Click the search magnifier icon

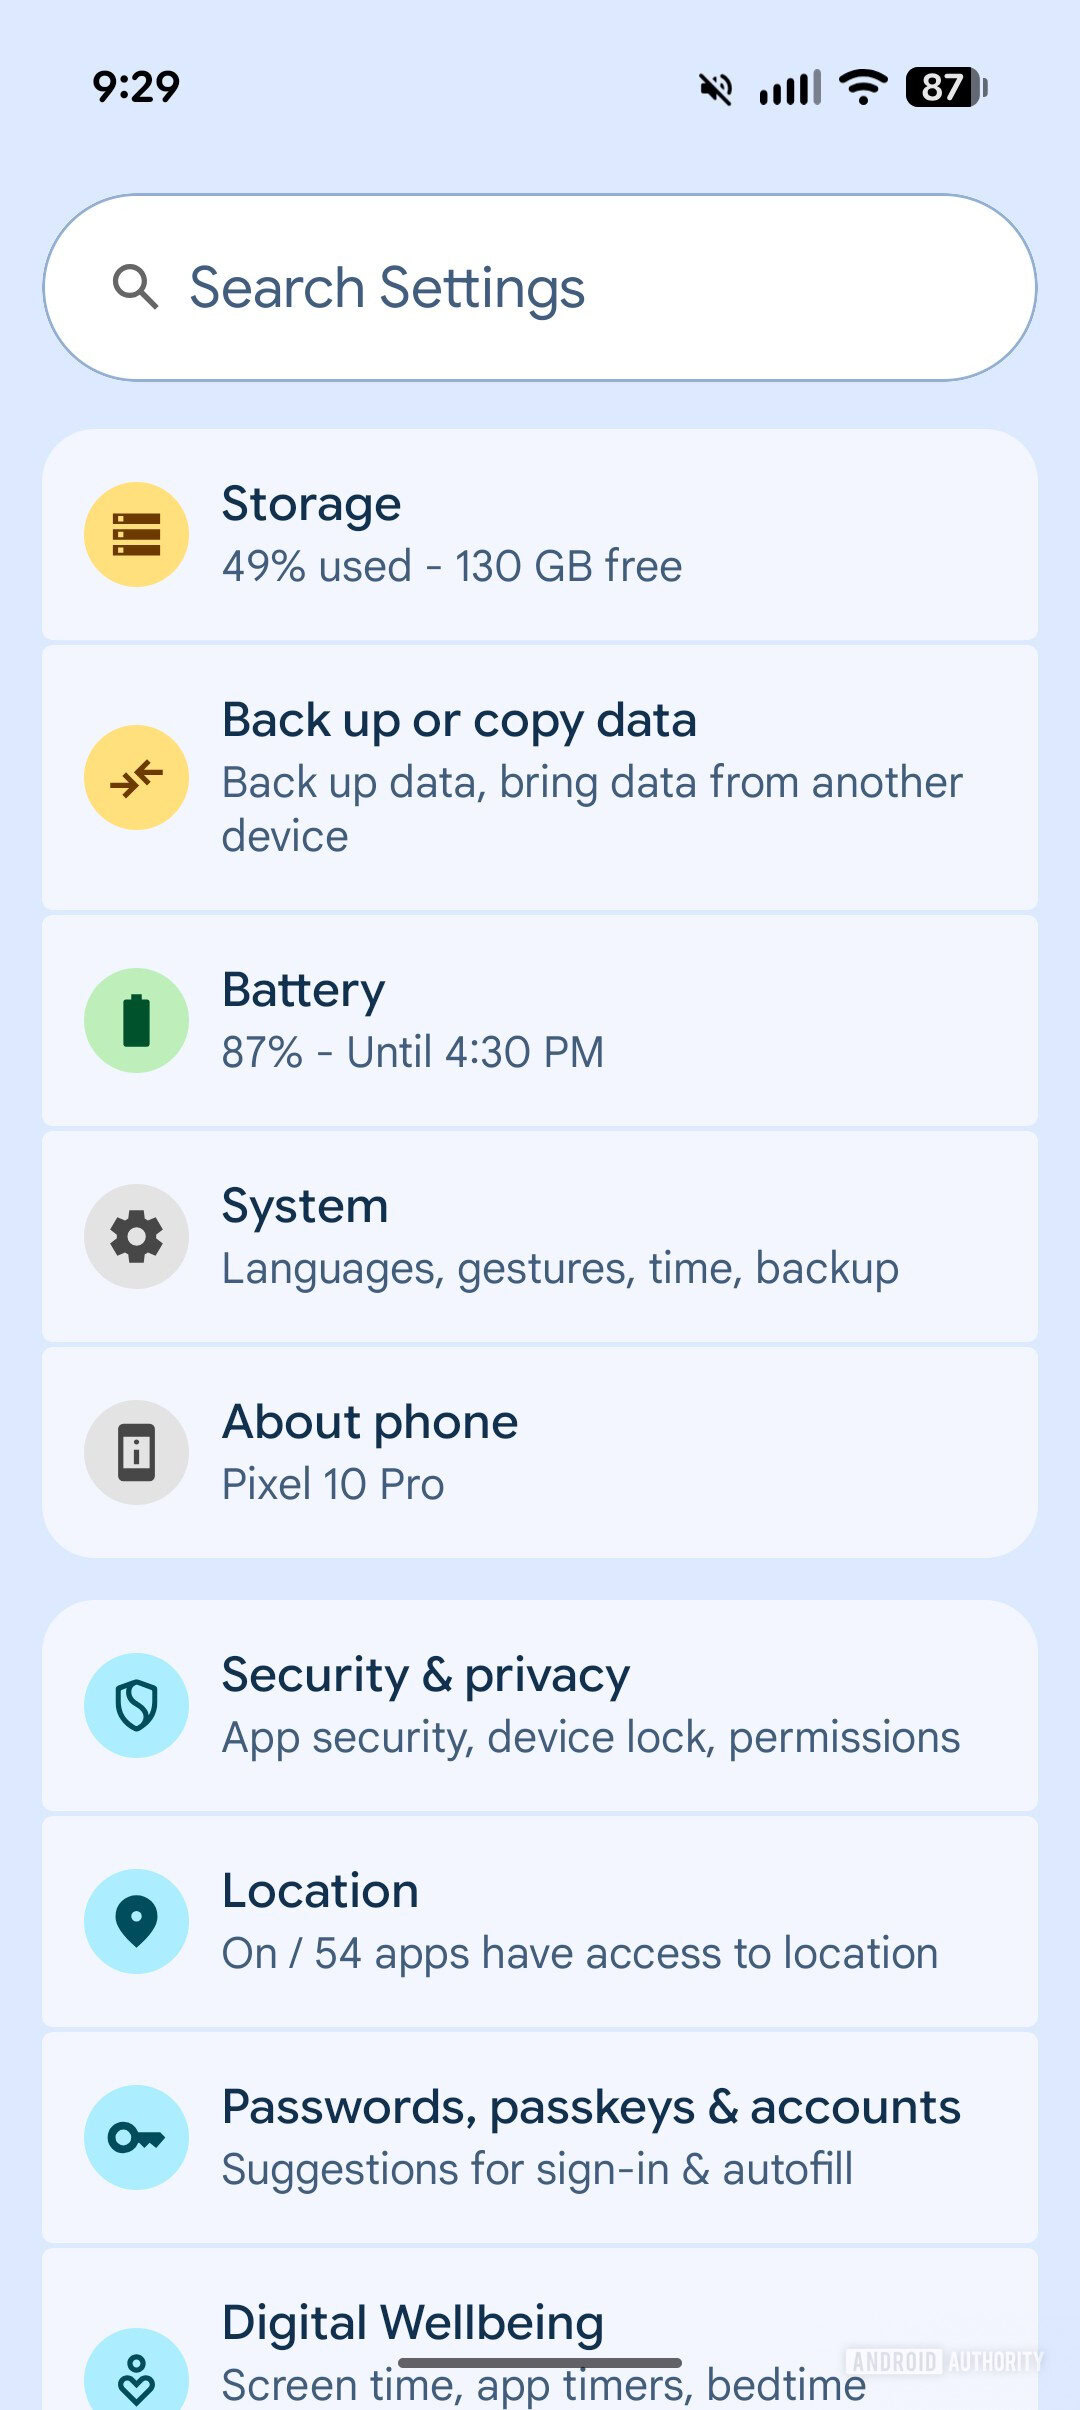pos(136,287)
